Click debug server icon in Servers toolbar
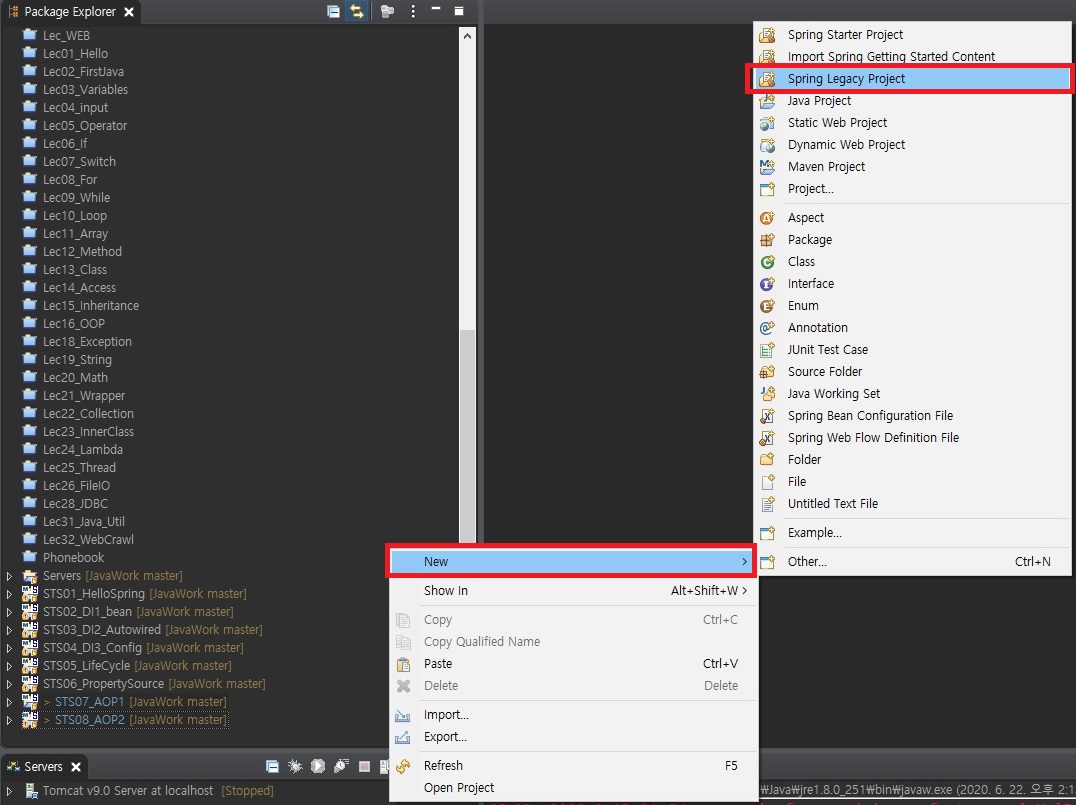 coord(295,766)
